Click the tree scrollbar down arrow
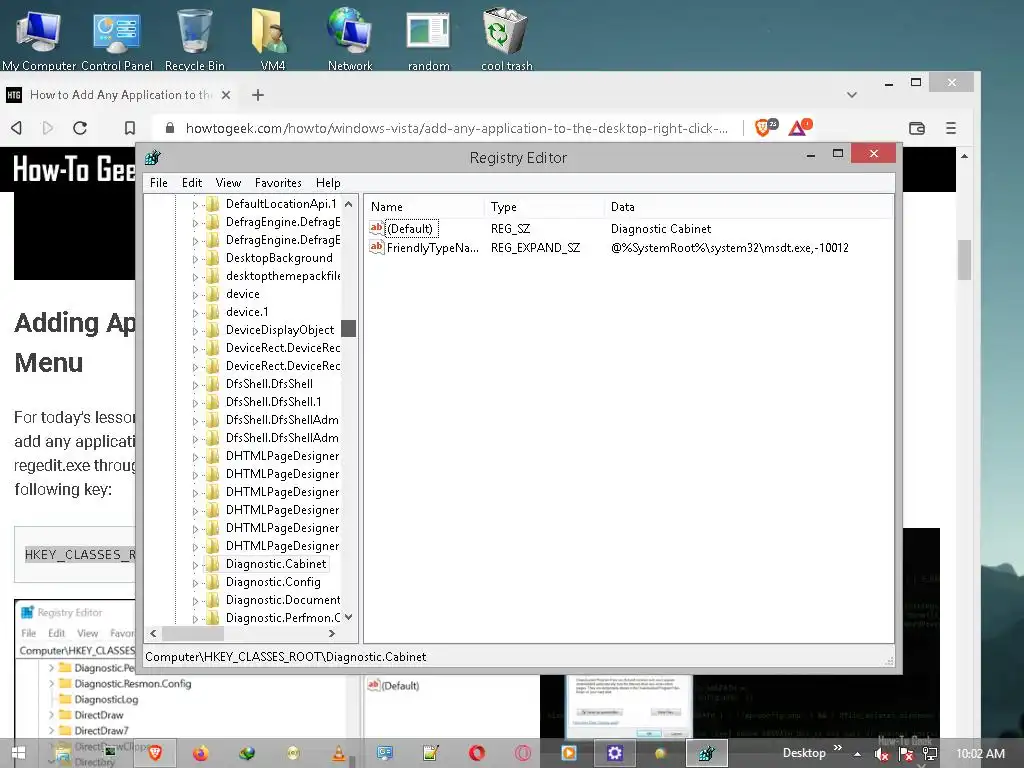The image size is (1024, 768). tap(349, 617)
